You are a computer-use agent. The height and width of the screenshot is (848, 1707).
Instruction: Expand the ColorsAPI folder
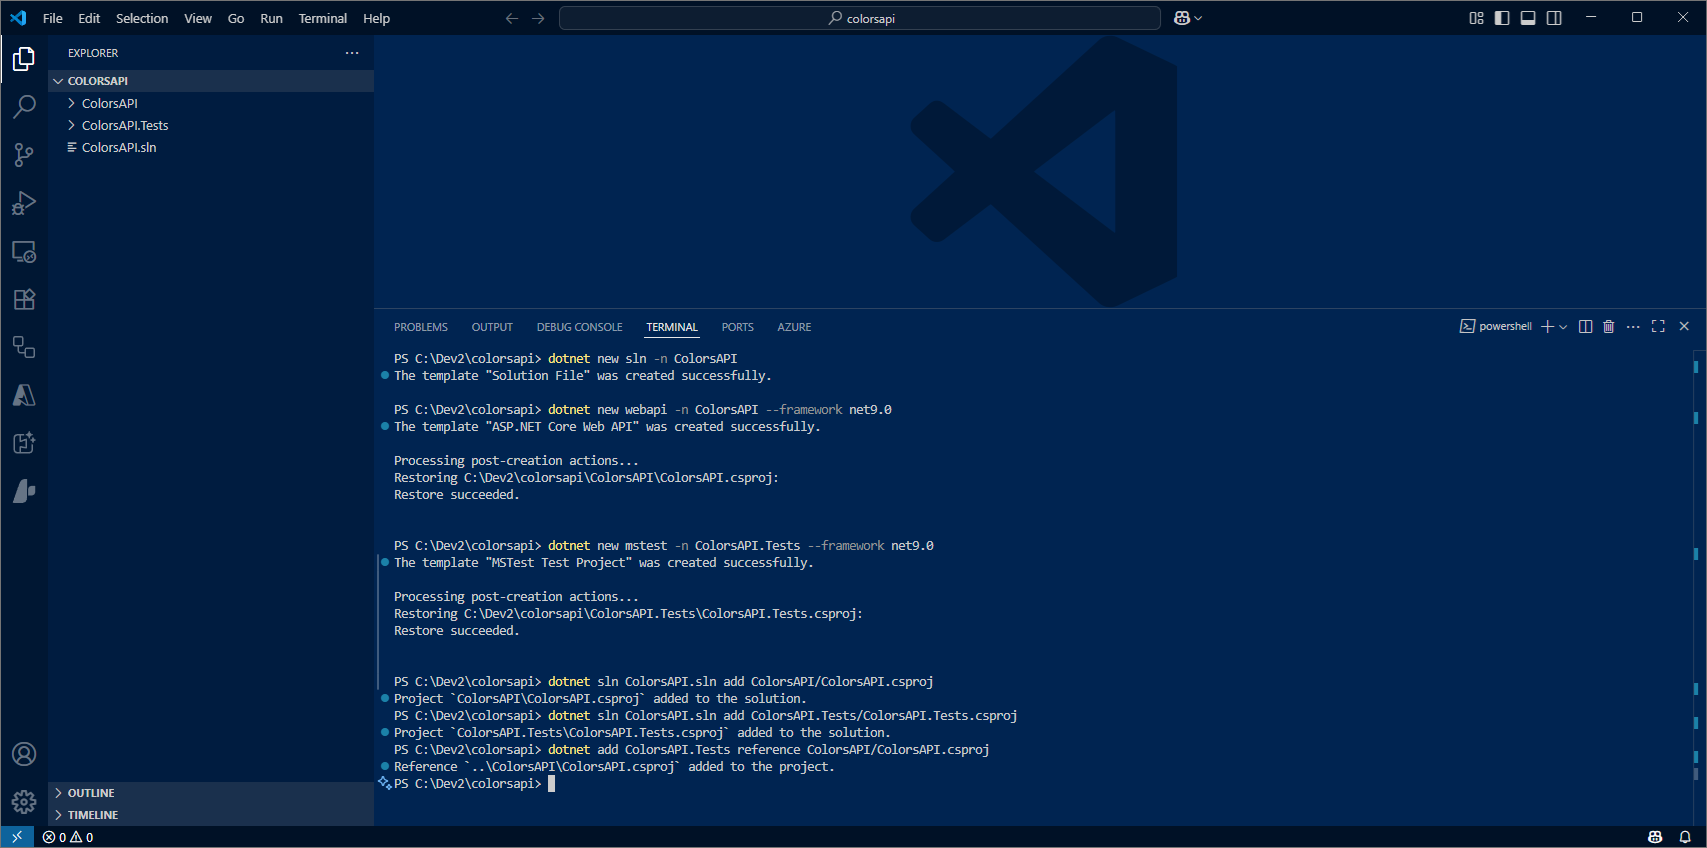pos(109,103)
